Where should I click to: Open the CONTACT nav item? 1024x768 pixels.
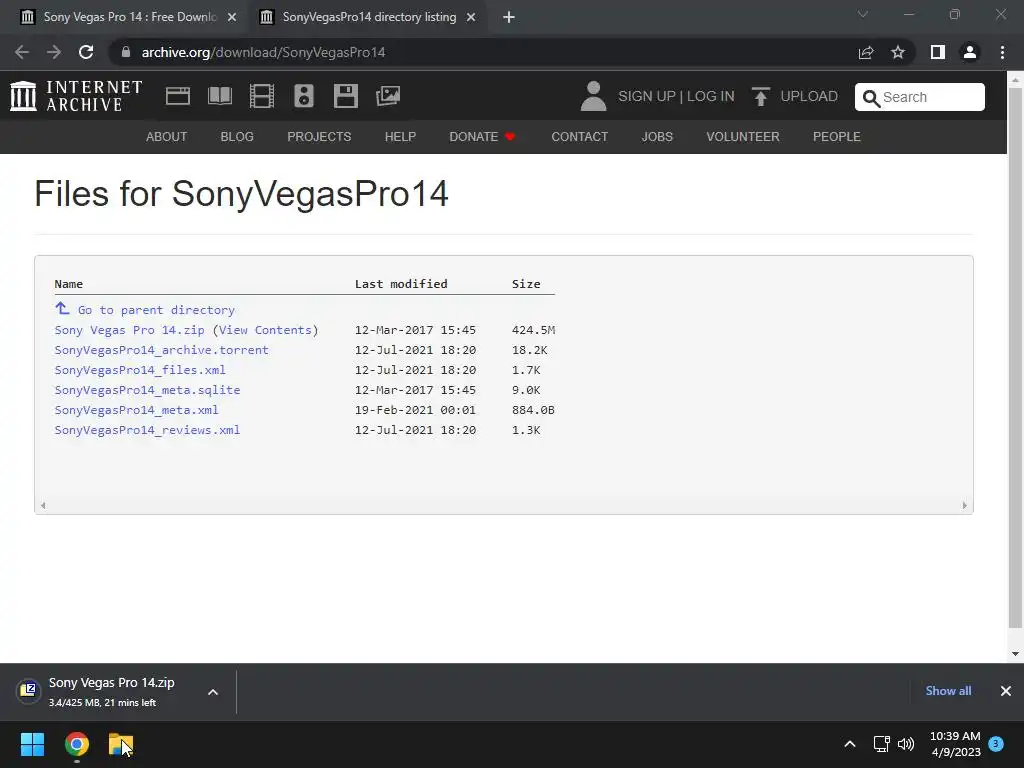[579, 136]
